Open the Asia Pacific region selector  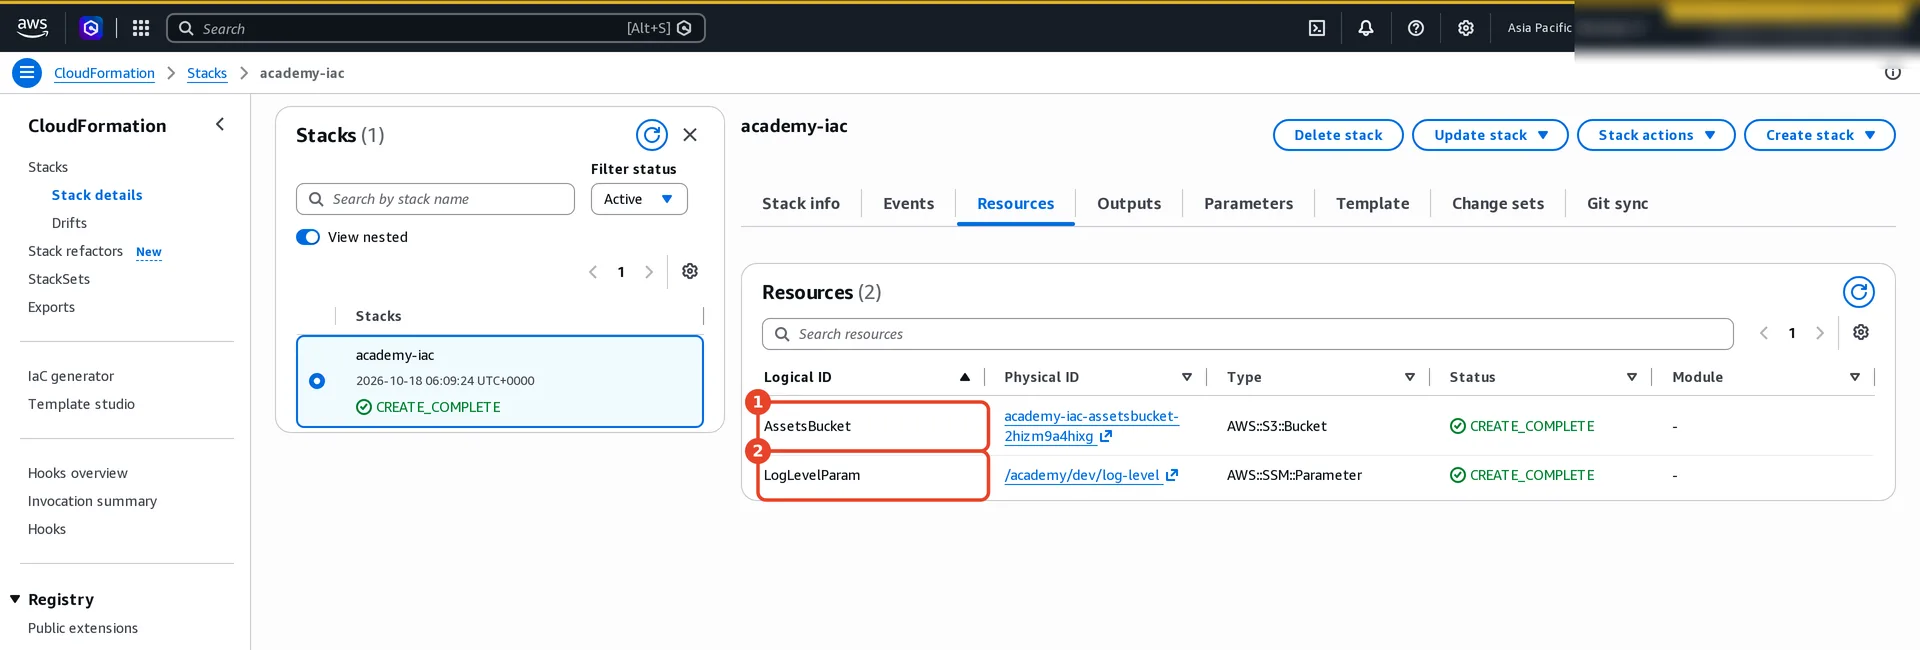point(1540,28)
